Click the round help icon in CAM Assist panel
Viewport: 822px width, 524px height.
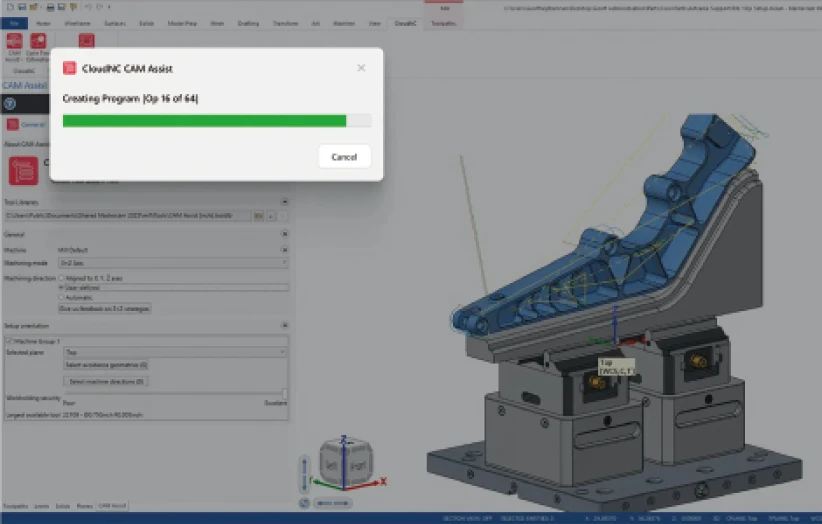[9, 103]
